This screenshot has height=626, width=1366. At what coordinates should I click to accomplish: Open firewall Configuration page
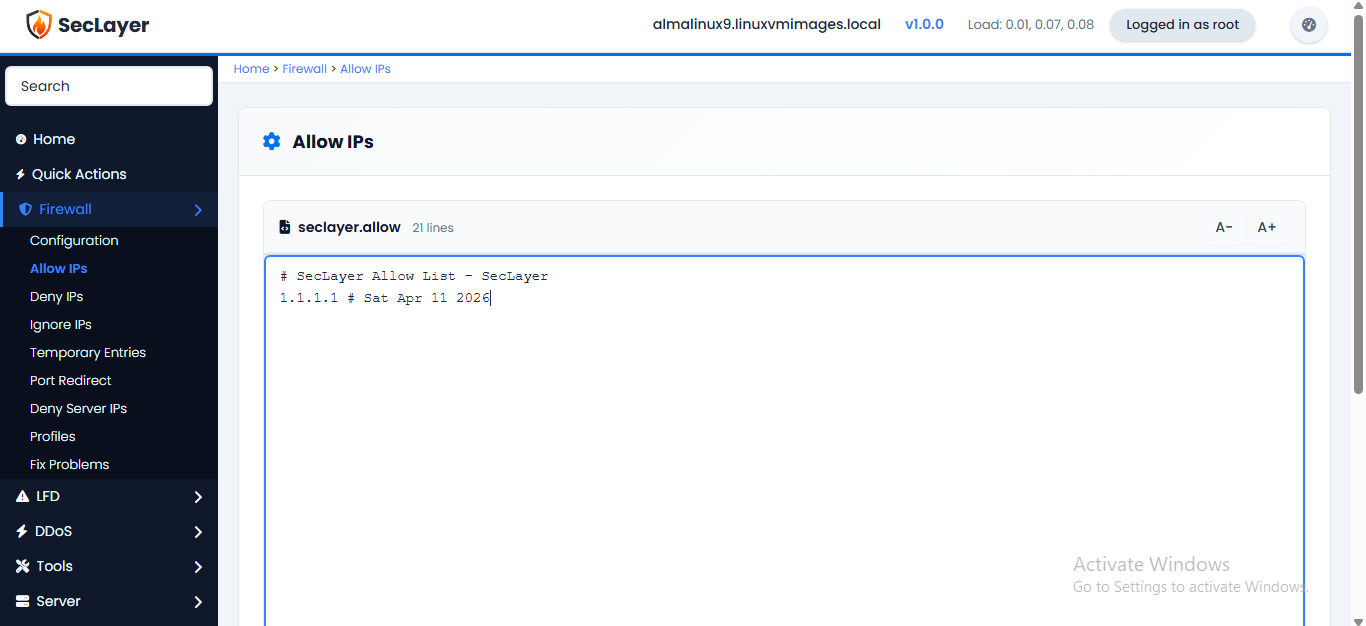tap(74, 240)
